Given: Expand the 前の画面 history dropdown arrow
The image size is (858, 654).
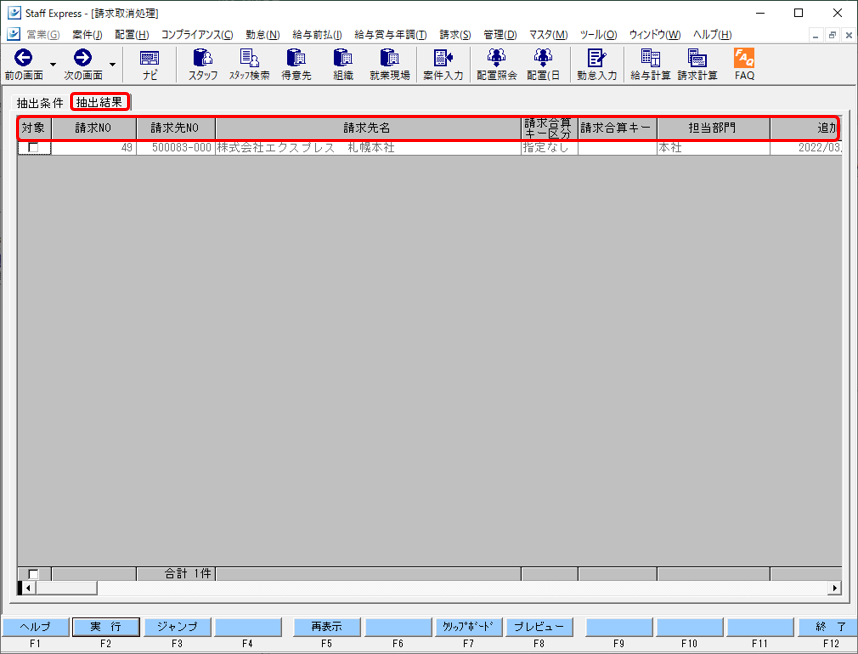Looking at the screenshot, I should (53, 64).
